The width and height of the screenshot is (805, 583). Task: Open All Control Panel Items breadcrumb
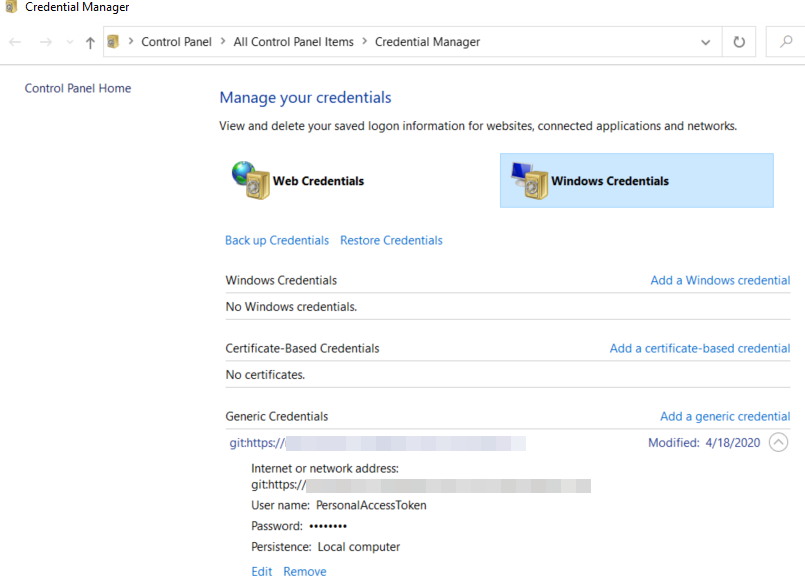[x=294, y=42]
